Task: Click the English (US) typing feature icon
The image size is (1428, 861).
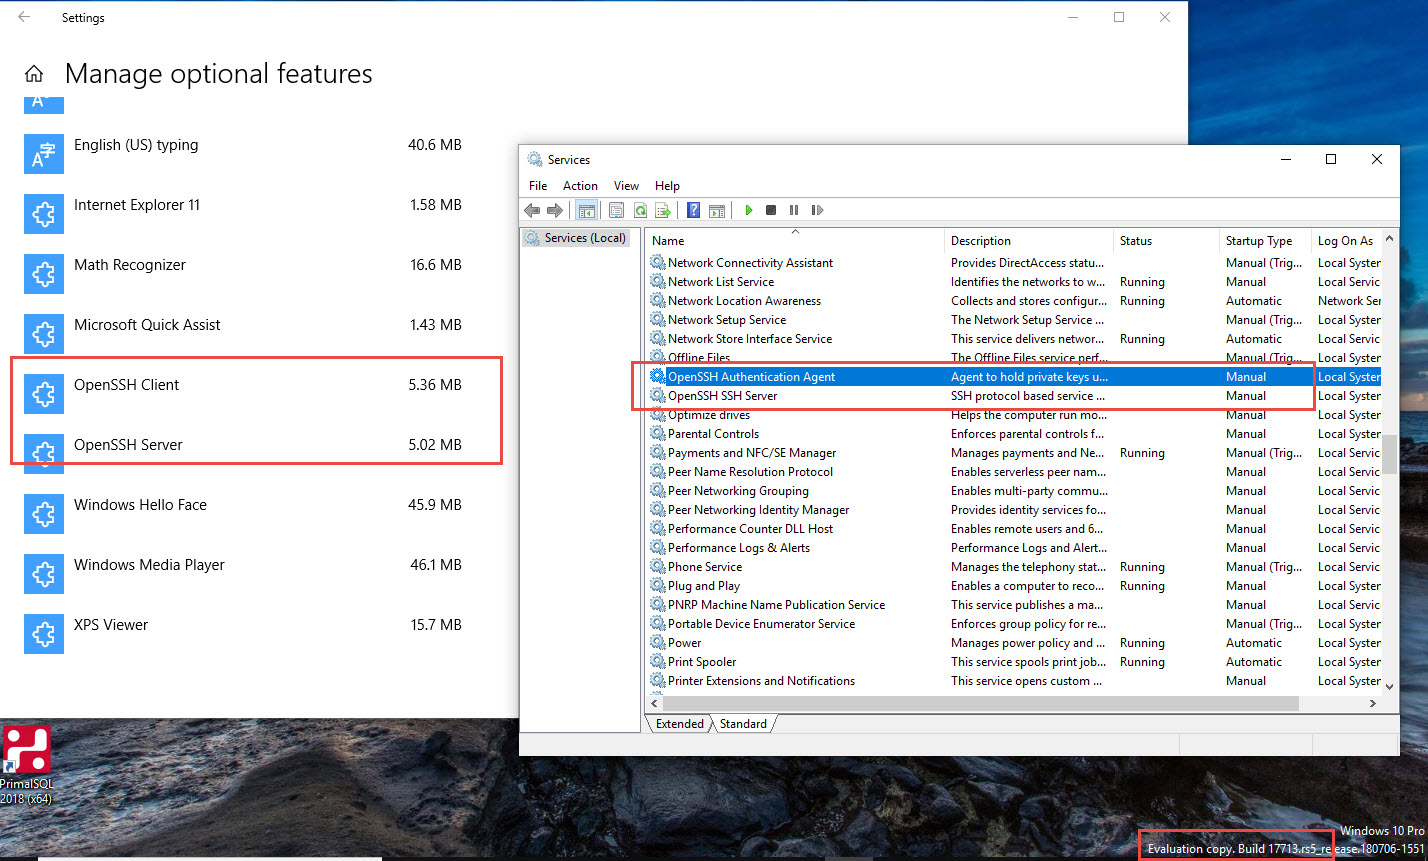Action: point(44,154)
